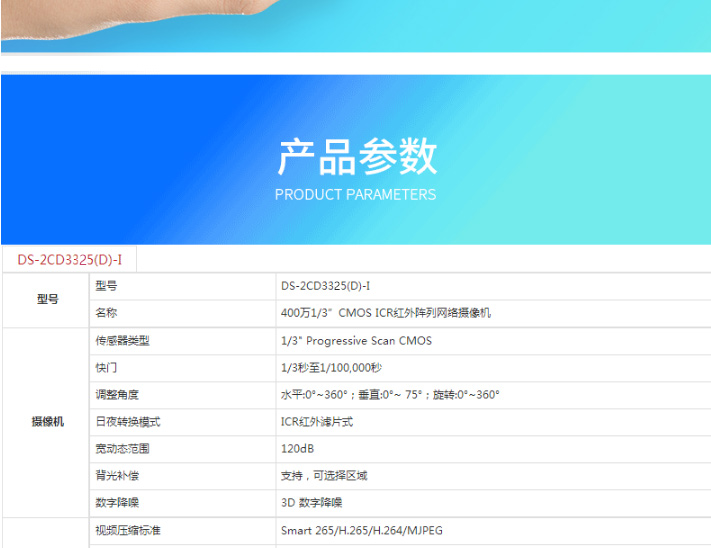The height and width of the screenshot is (548, 711).
Task: Click the 1/3秒至1/100,000秒 value
Action: point(331,368)
